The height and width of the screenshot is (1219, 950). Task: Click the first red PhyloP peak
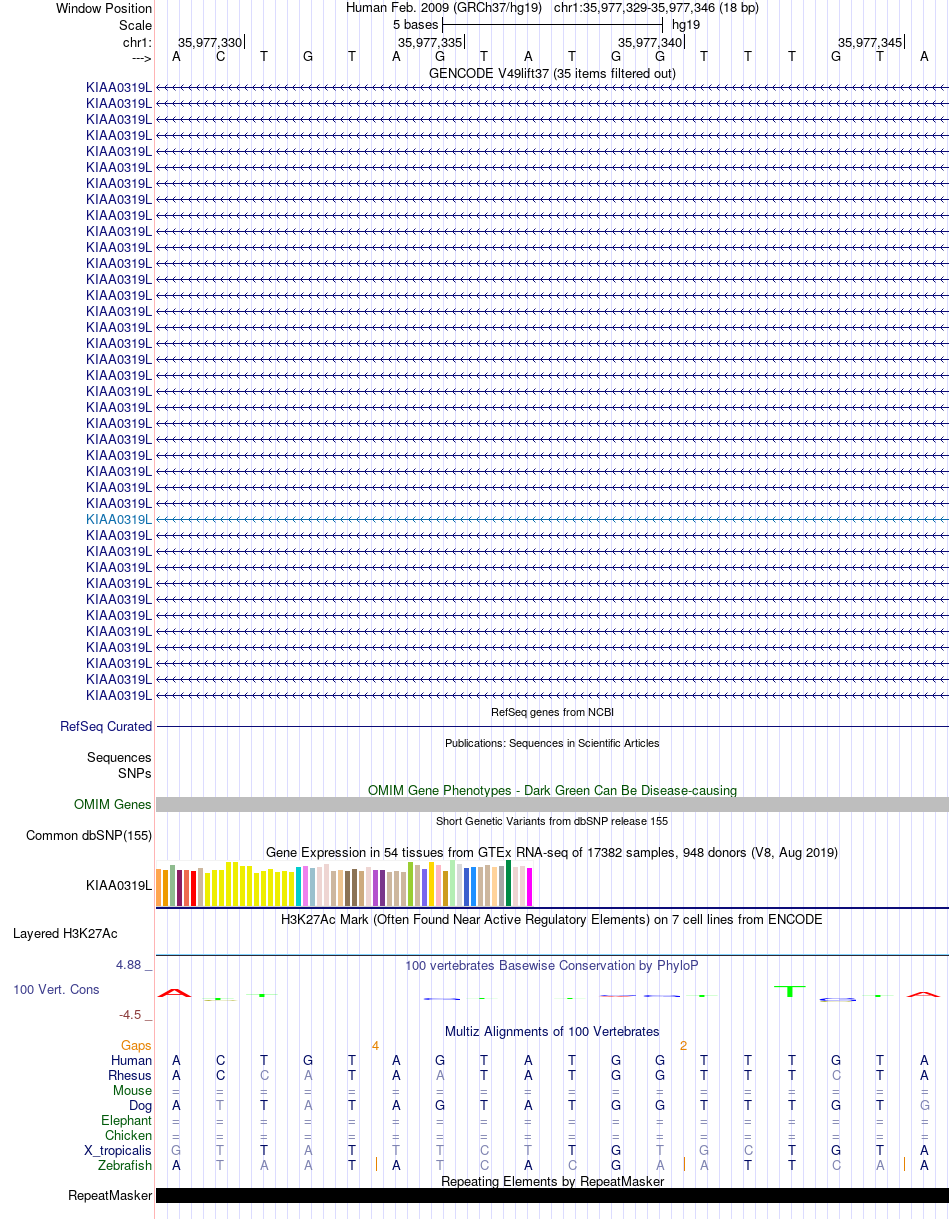(x=175, y=993)
